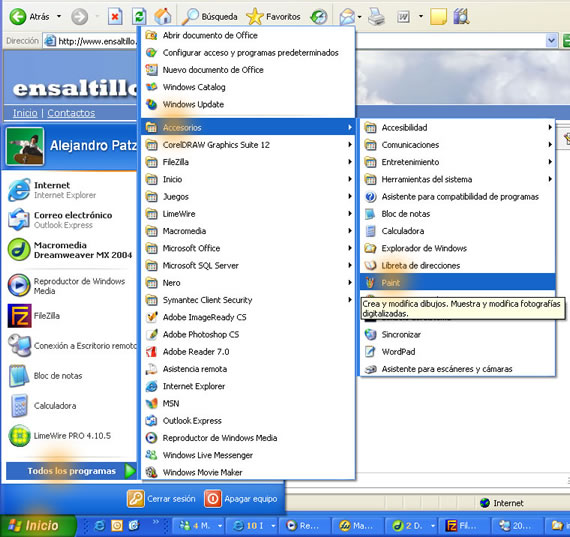Launch Adobe ImageReady CS
Image resolution: width=570 pixels, height=537 pixels.
tap(248, 317)
